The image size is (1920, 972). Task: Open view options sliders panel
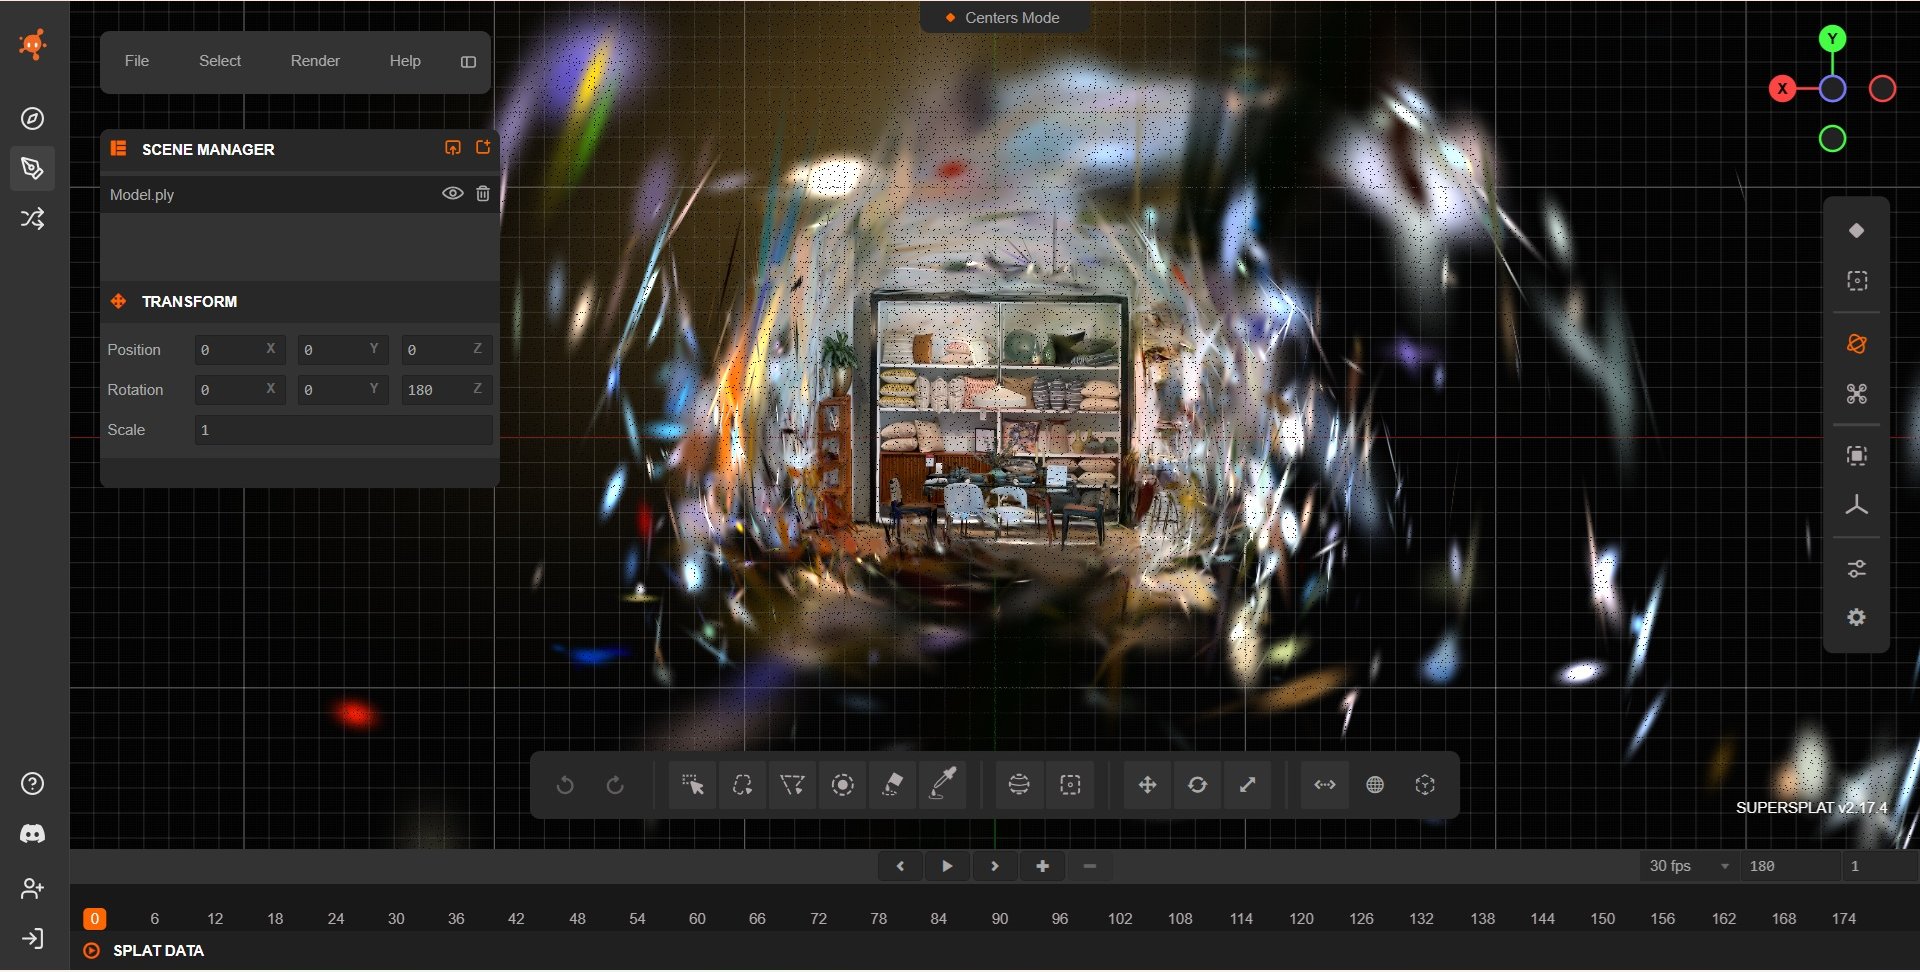(x=1857, y=569)
